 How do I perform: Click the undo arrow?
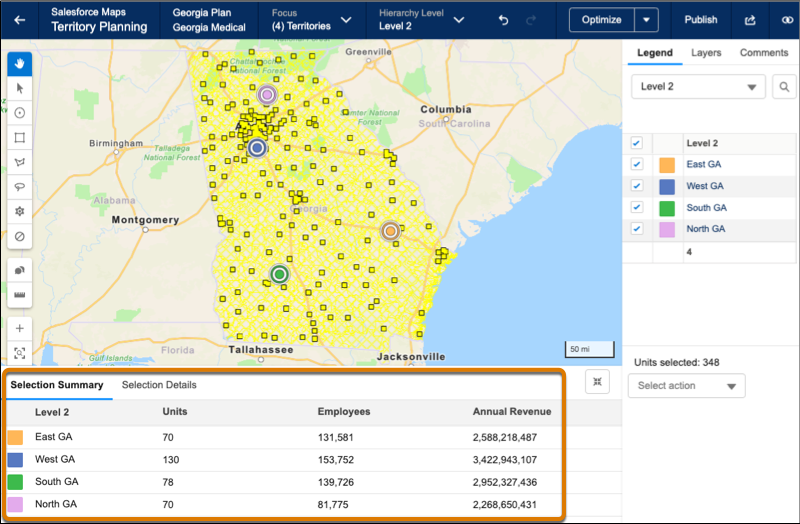[x=504, y=20]
